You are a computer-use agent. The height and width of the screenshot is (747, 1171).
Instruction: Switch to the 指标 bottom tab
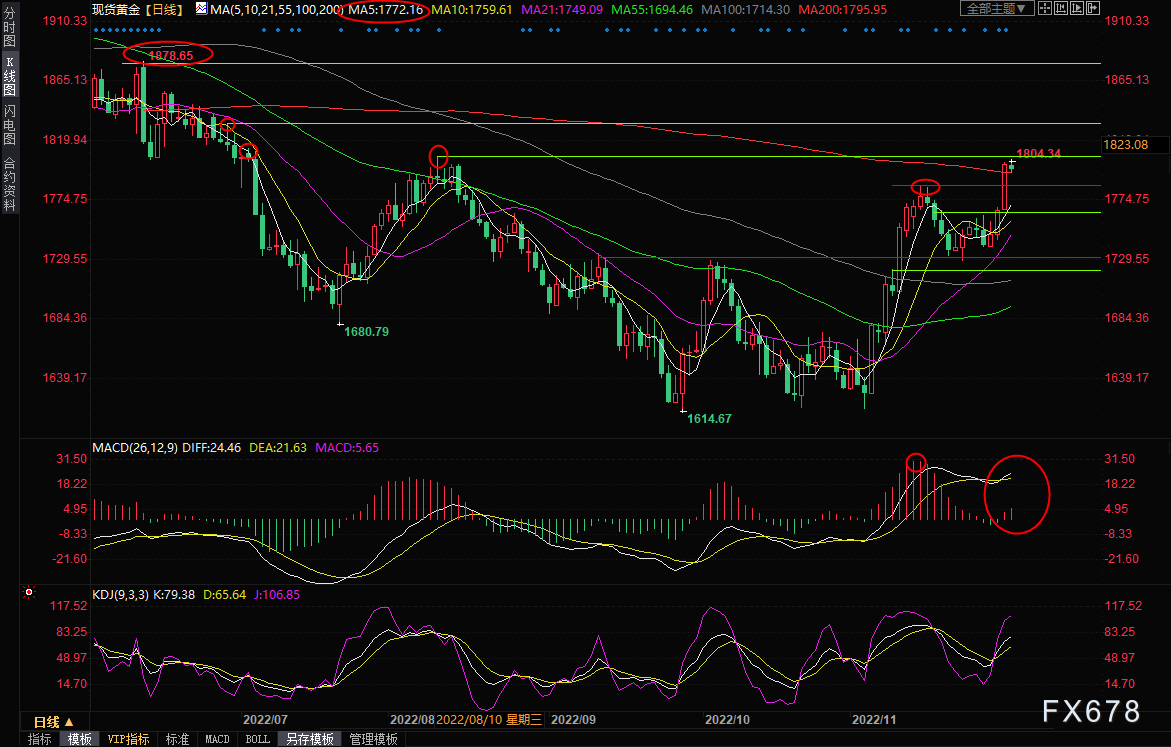40,739
